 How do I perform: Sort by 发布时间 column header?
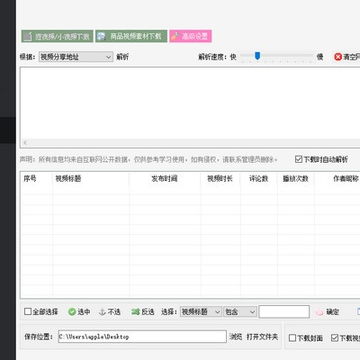tap(165, 179)
